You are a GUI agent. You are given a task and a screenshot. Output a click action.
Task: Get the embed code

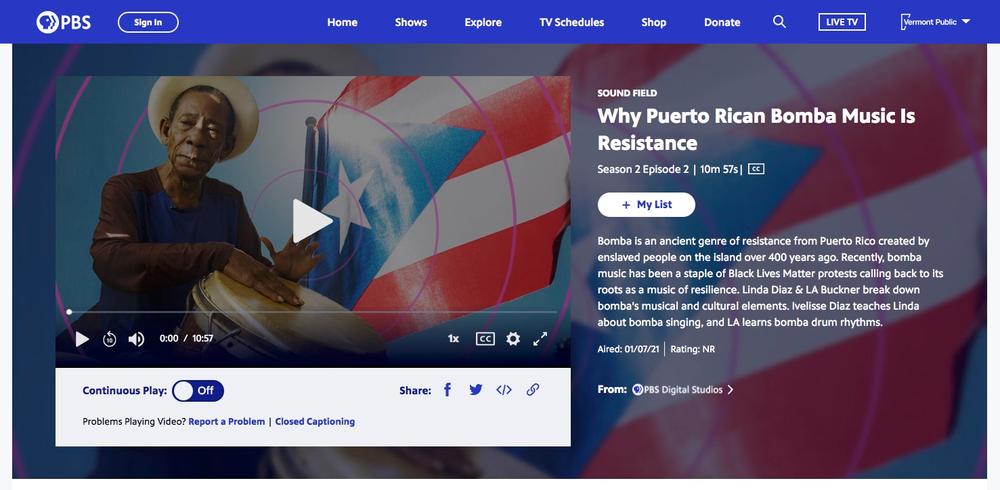[x=504, y=390]
